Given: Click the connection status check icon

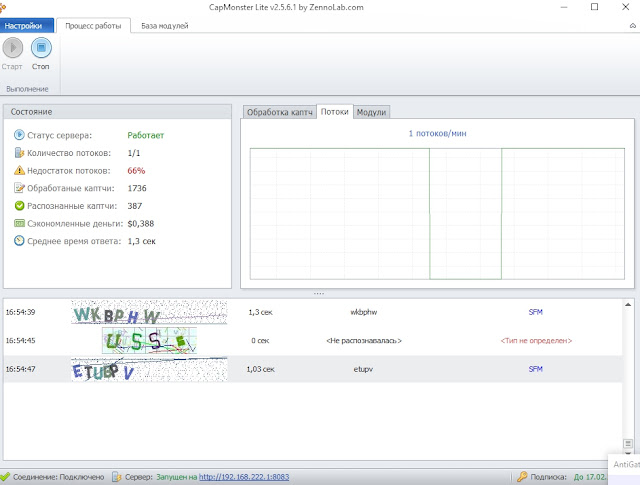Looking at the screenshot, I should tap(5, 476).
